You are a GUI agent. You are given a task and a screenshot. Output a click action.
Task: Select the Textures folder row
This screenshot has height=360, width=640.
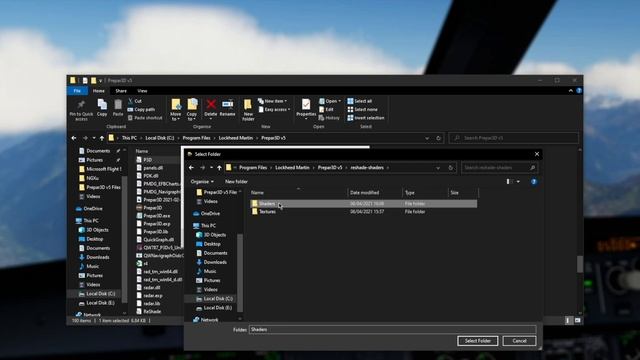(x=363, y=211)
